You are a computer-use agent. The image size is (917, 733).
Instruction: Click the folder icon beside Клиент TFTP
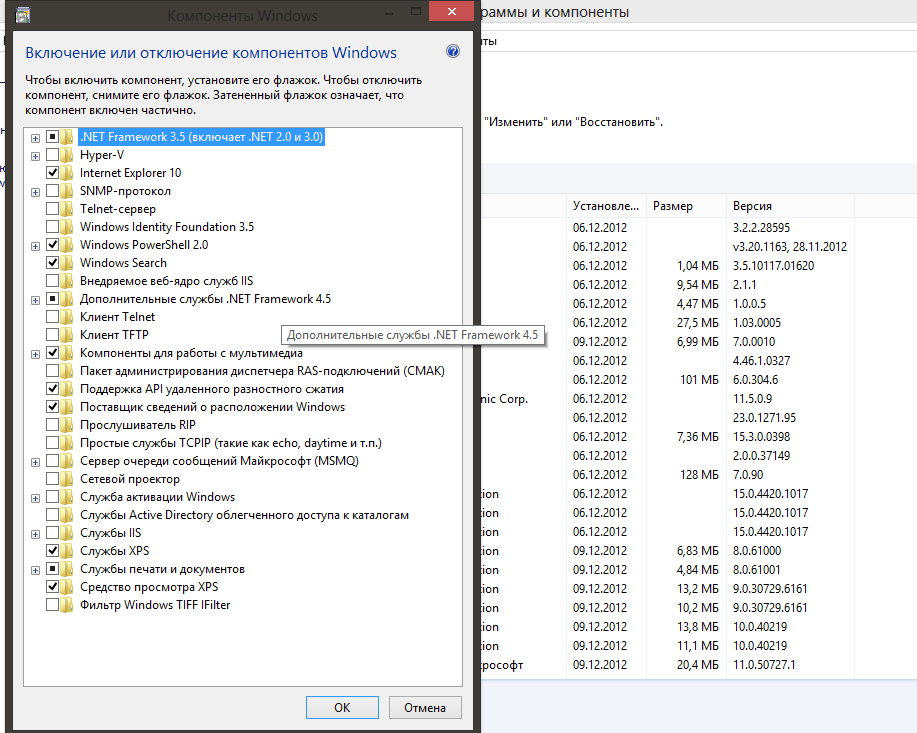(67, 335)
